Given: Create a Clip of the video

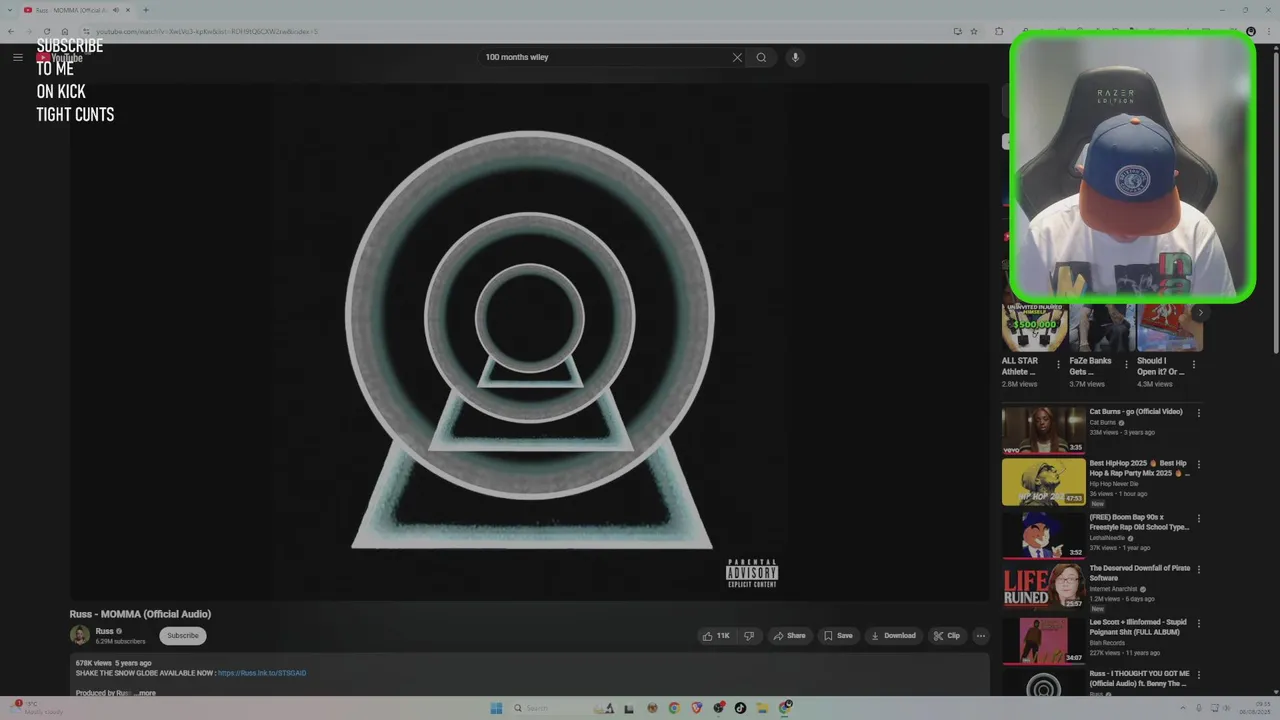Looking at the screenshot, I should click(946, 635).
